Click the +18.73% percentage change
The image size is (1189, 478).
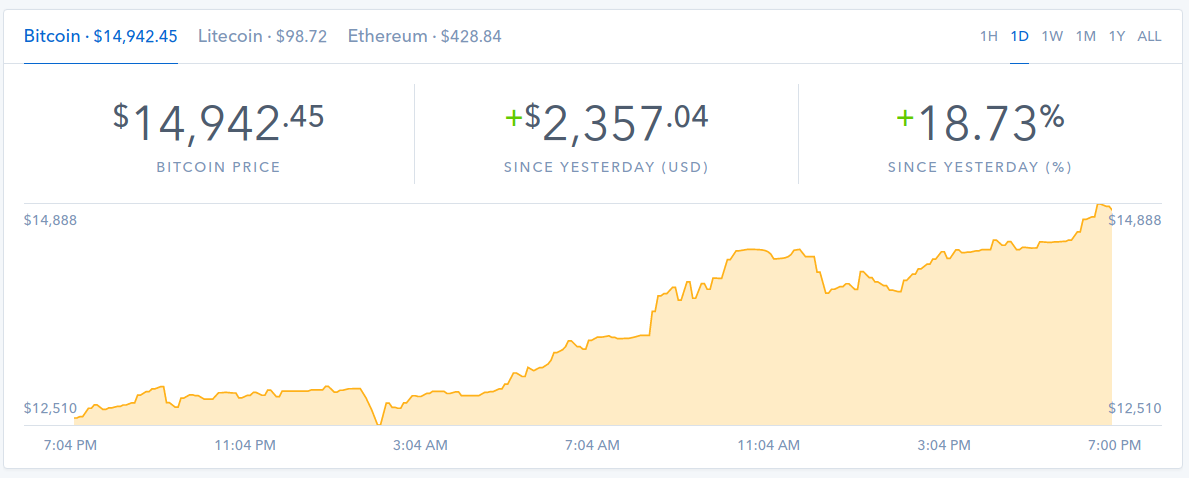980,123
